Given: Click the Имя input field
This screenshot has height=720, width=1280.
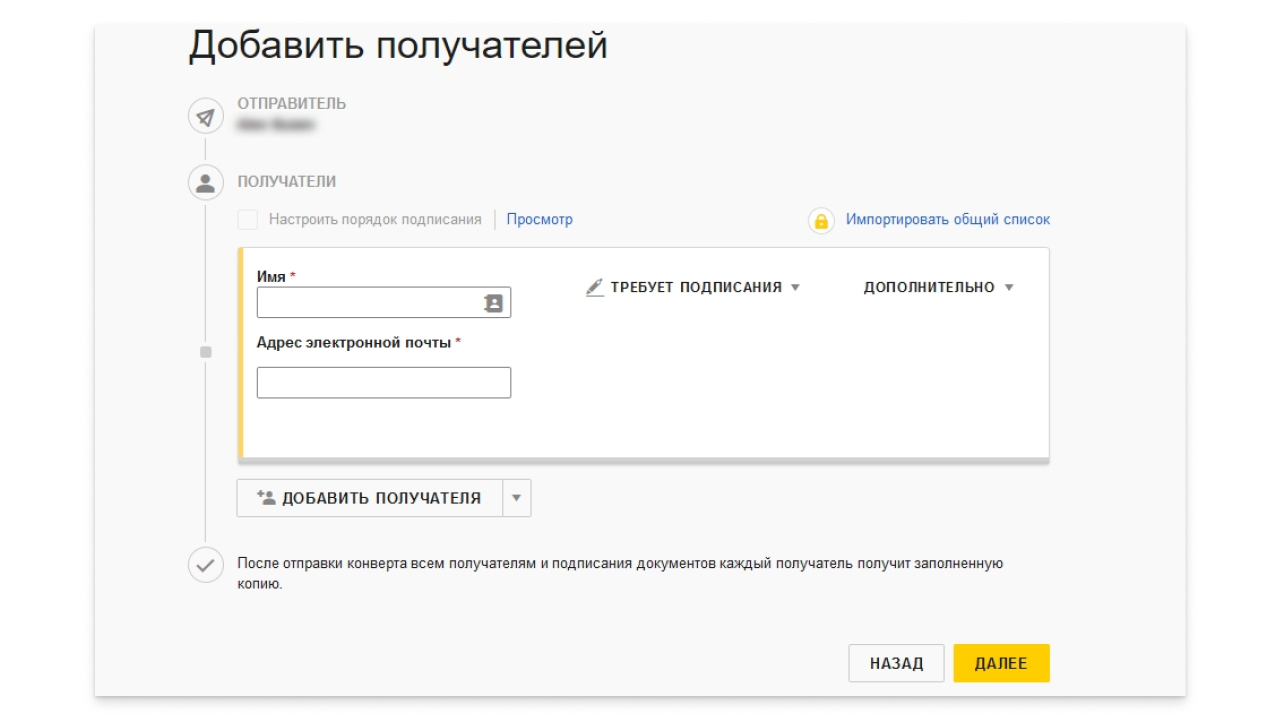Looking at the screenshot, I should coord(380,302).
